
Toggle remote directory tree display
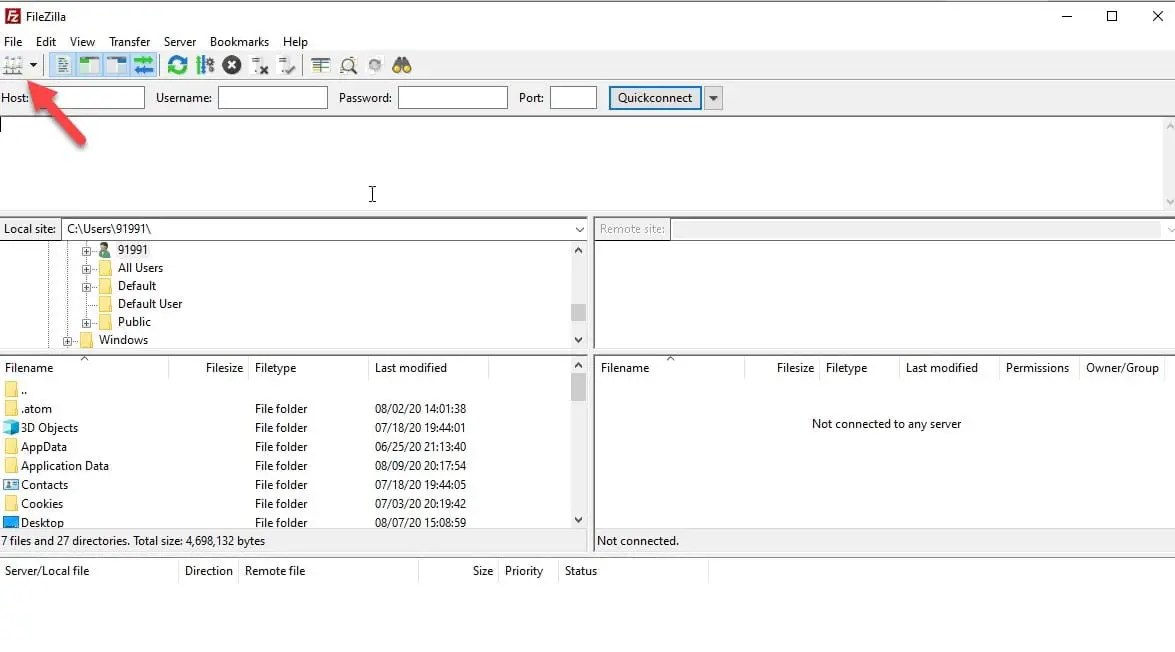pyautogui.click(x=116, y=65)
